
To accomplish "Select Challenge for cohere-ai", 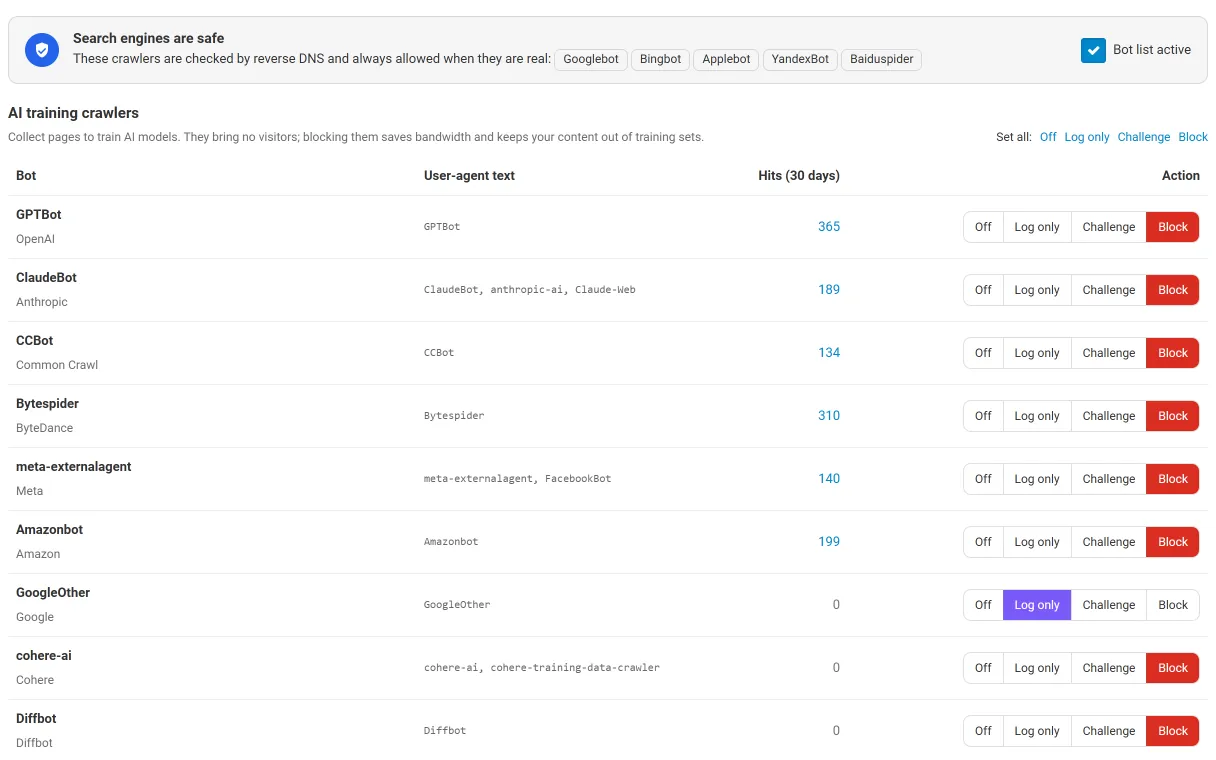I will (1108, 668).
